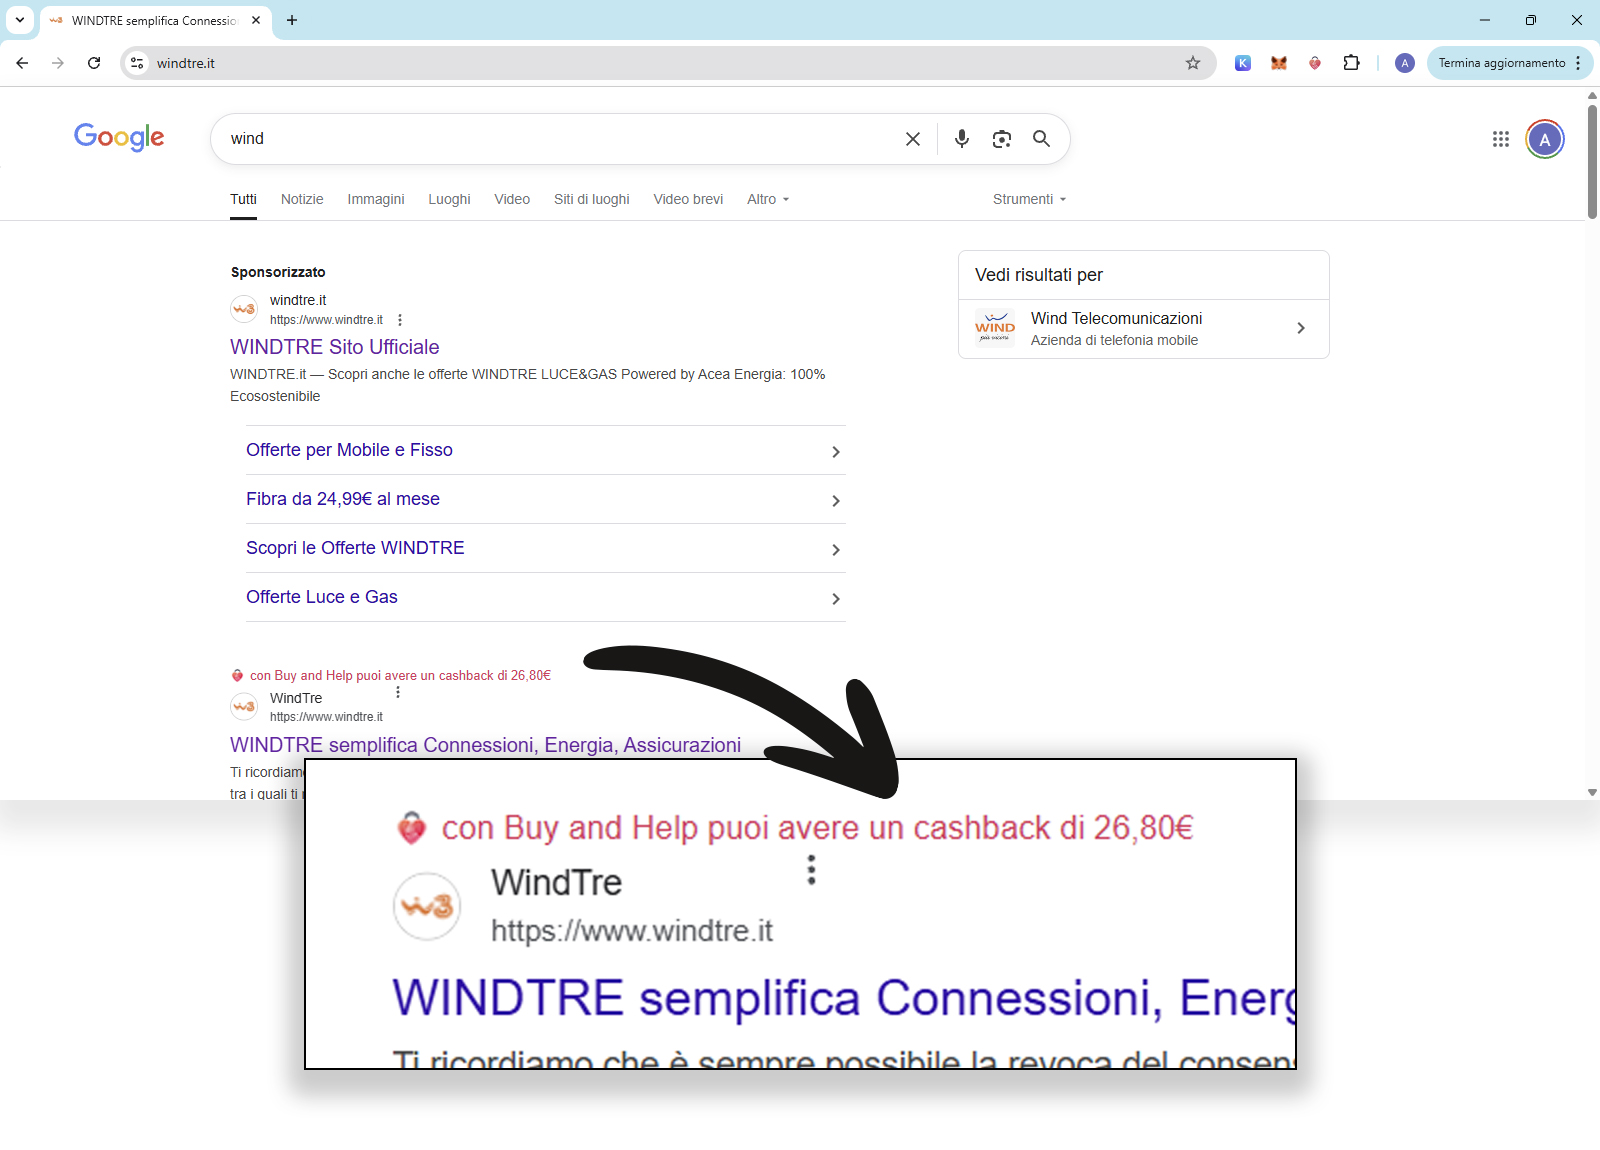Click the WindTre favicon of sponsored result
1600x1150 pixels.
click(244, 309)
